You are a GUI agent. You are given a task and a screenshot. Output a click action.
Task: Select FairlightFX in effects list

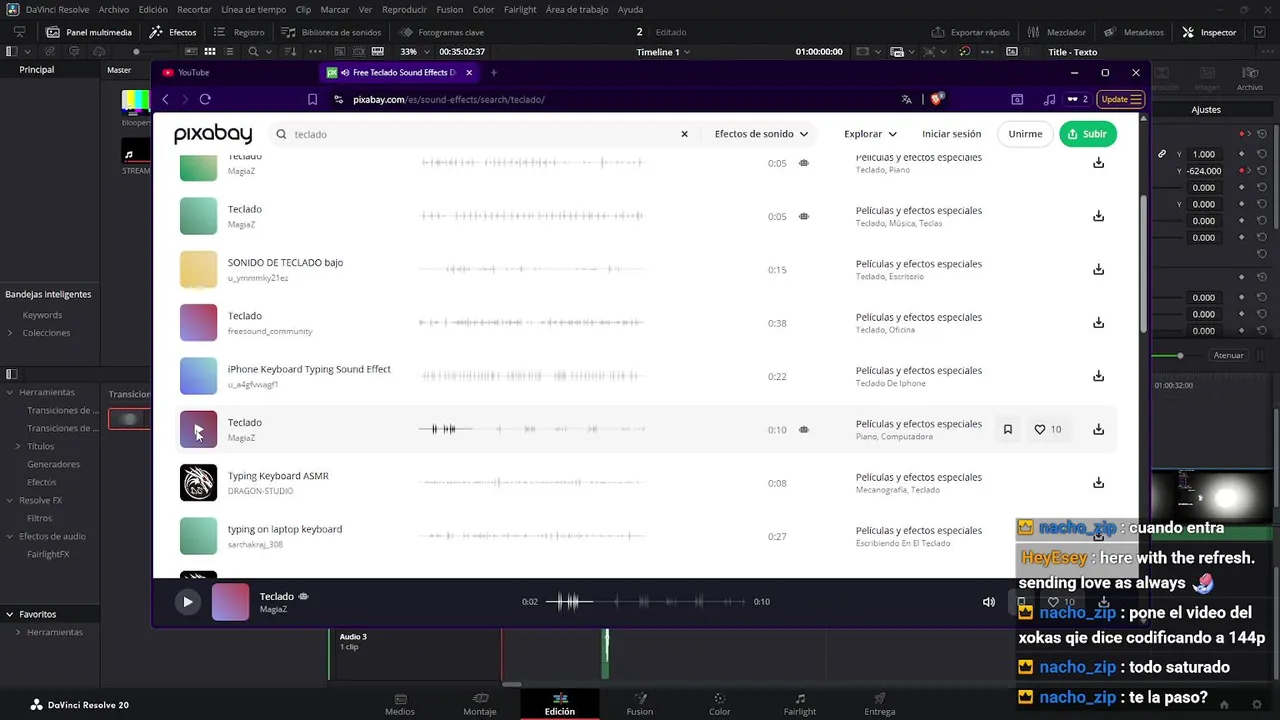pos(48,554)
